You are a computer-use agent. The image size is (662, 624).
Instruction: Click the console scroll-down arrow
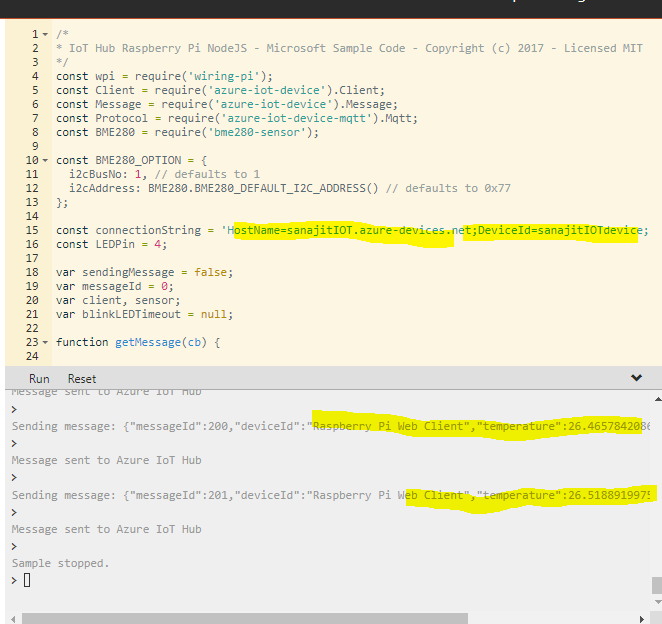click(x=657, y=602)
